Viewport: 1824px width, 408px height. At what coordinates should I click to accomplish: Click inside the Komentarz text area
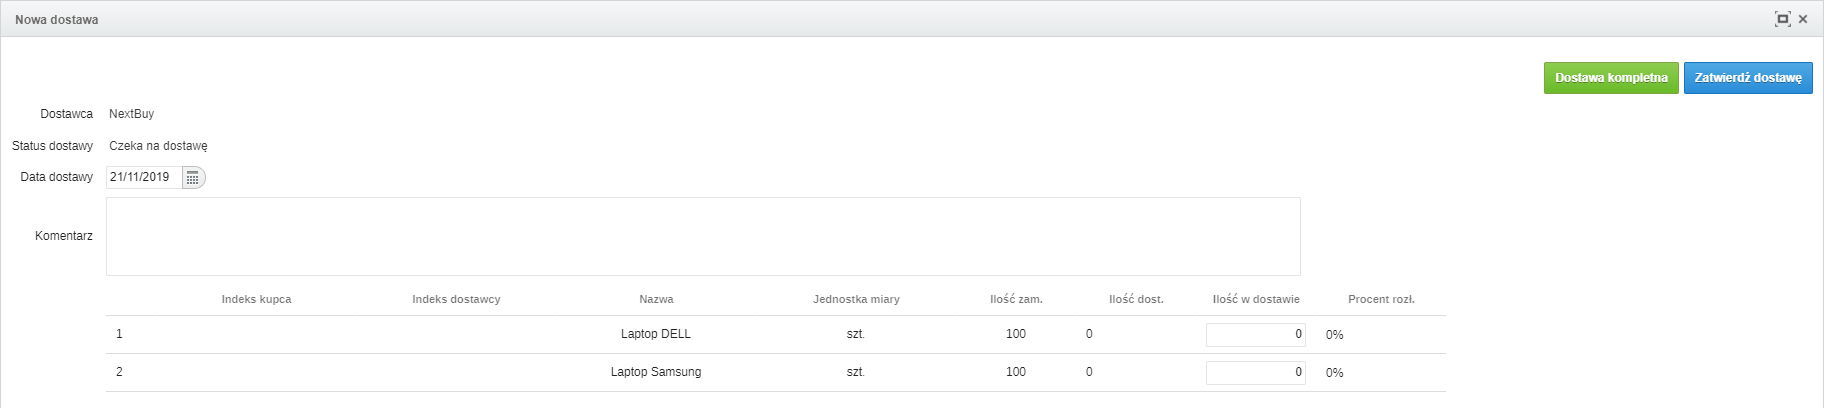click(x=702, y=236)
